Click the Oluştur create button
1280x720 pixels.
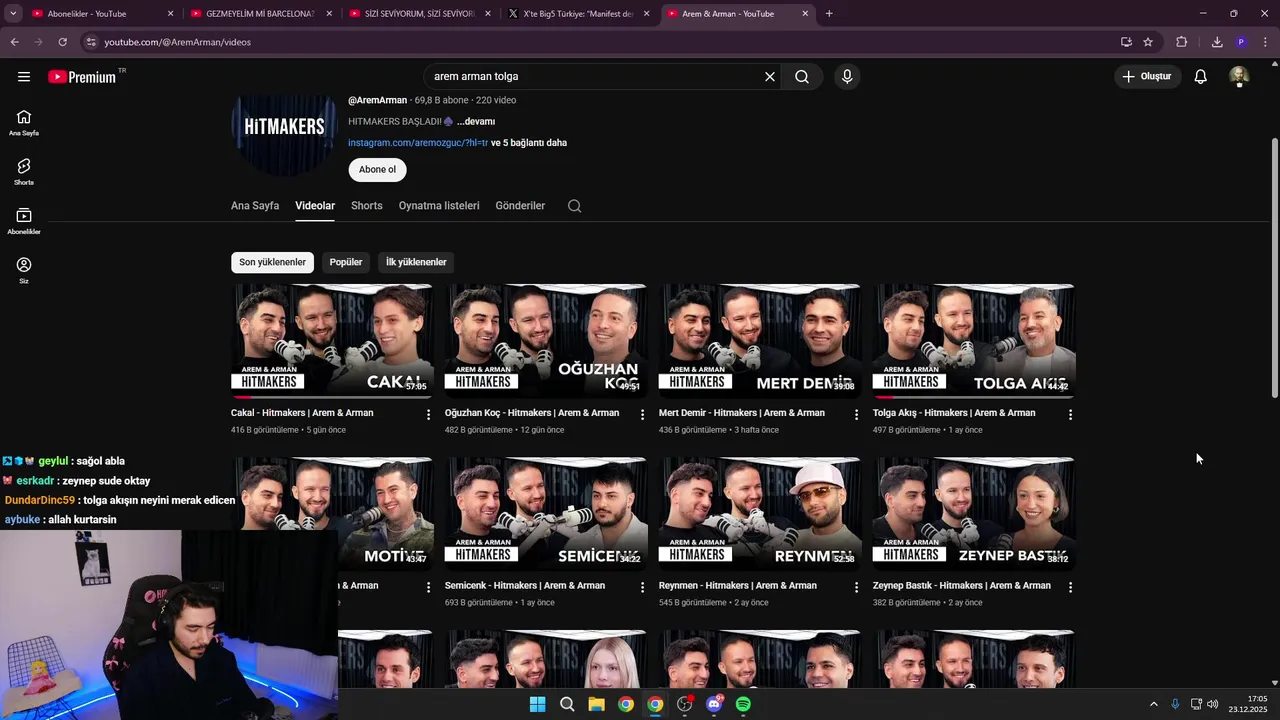tap(1146, 76)
